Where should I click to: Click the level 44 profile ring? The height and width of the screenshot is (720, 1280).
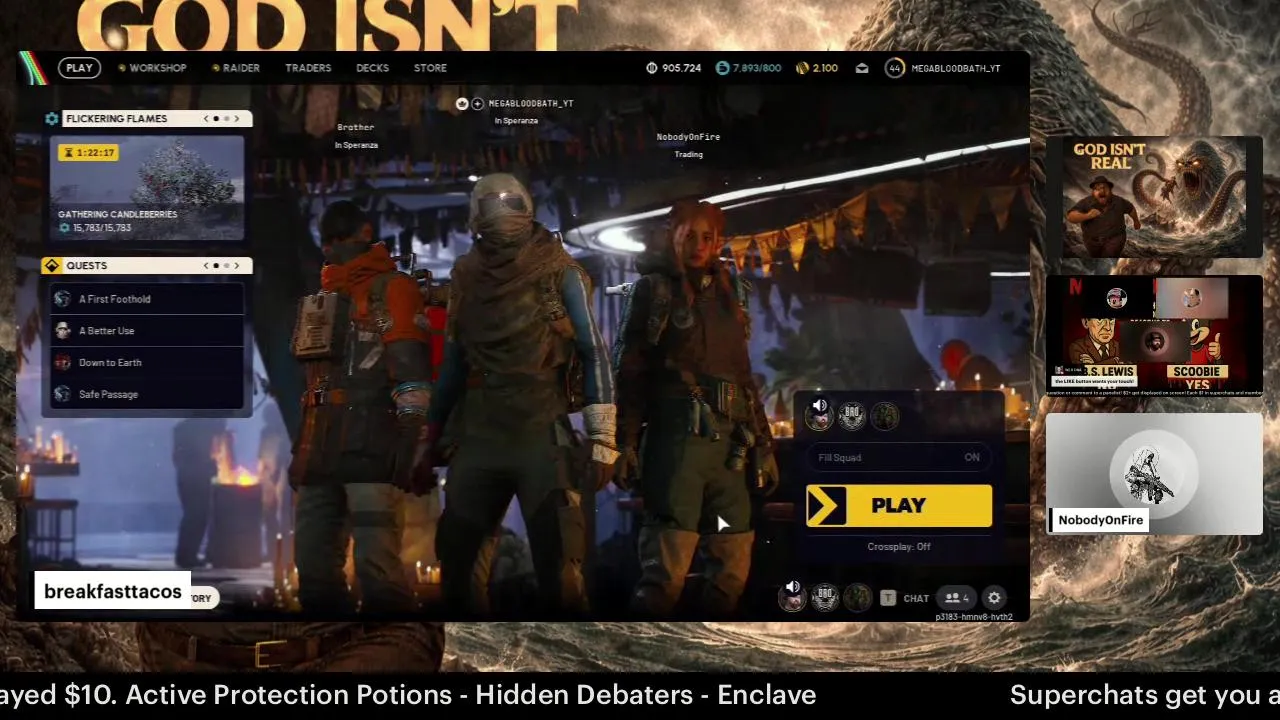894,68
